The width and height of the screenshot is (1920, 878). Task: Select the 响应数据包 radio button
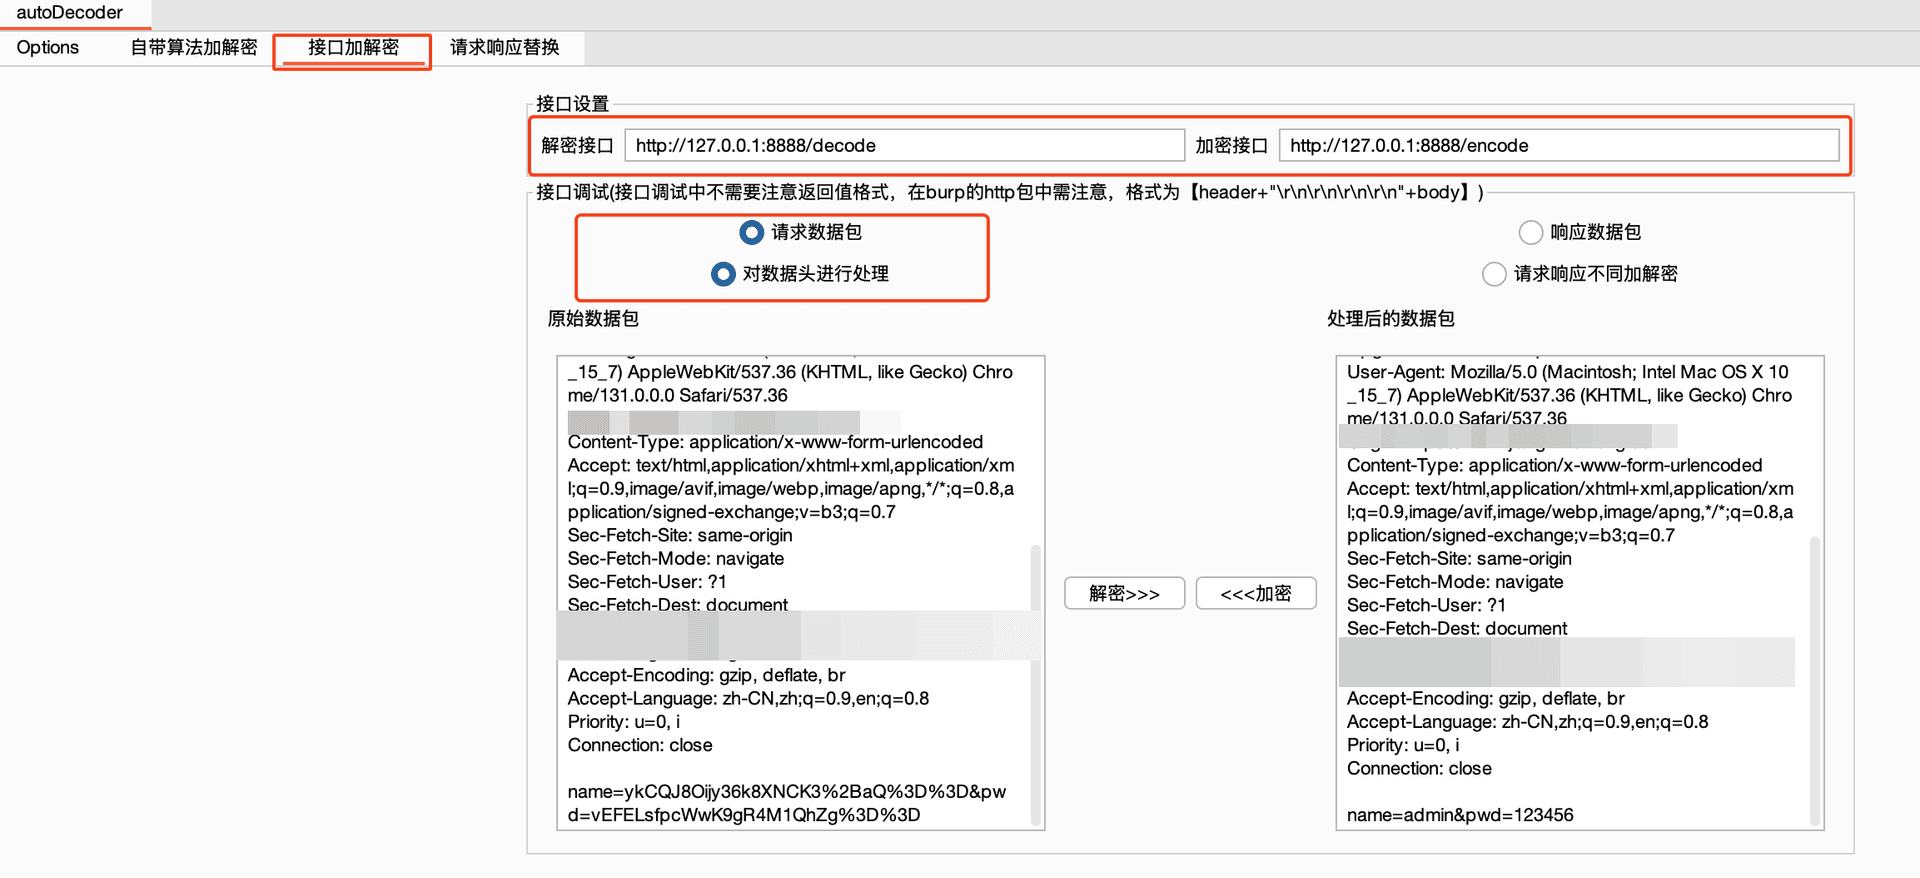(1531, 232)
